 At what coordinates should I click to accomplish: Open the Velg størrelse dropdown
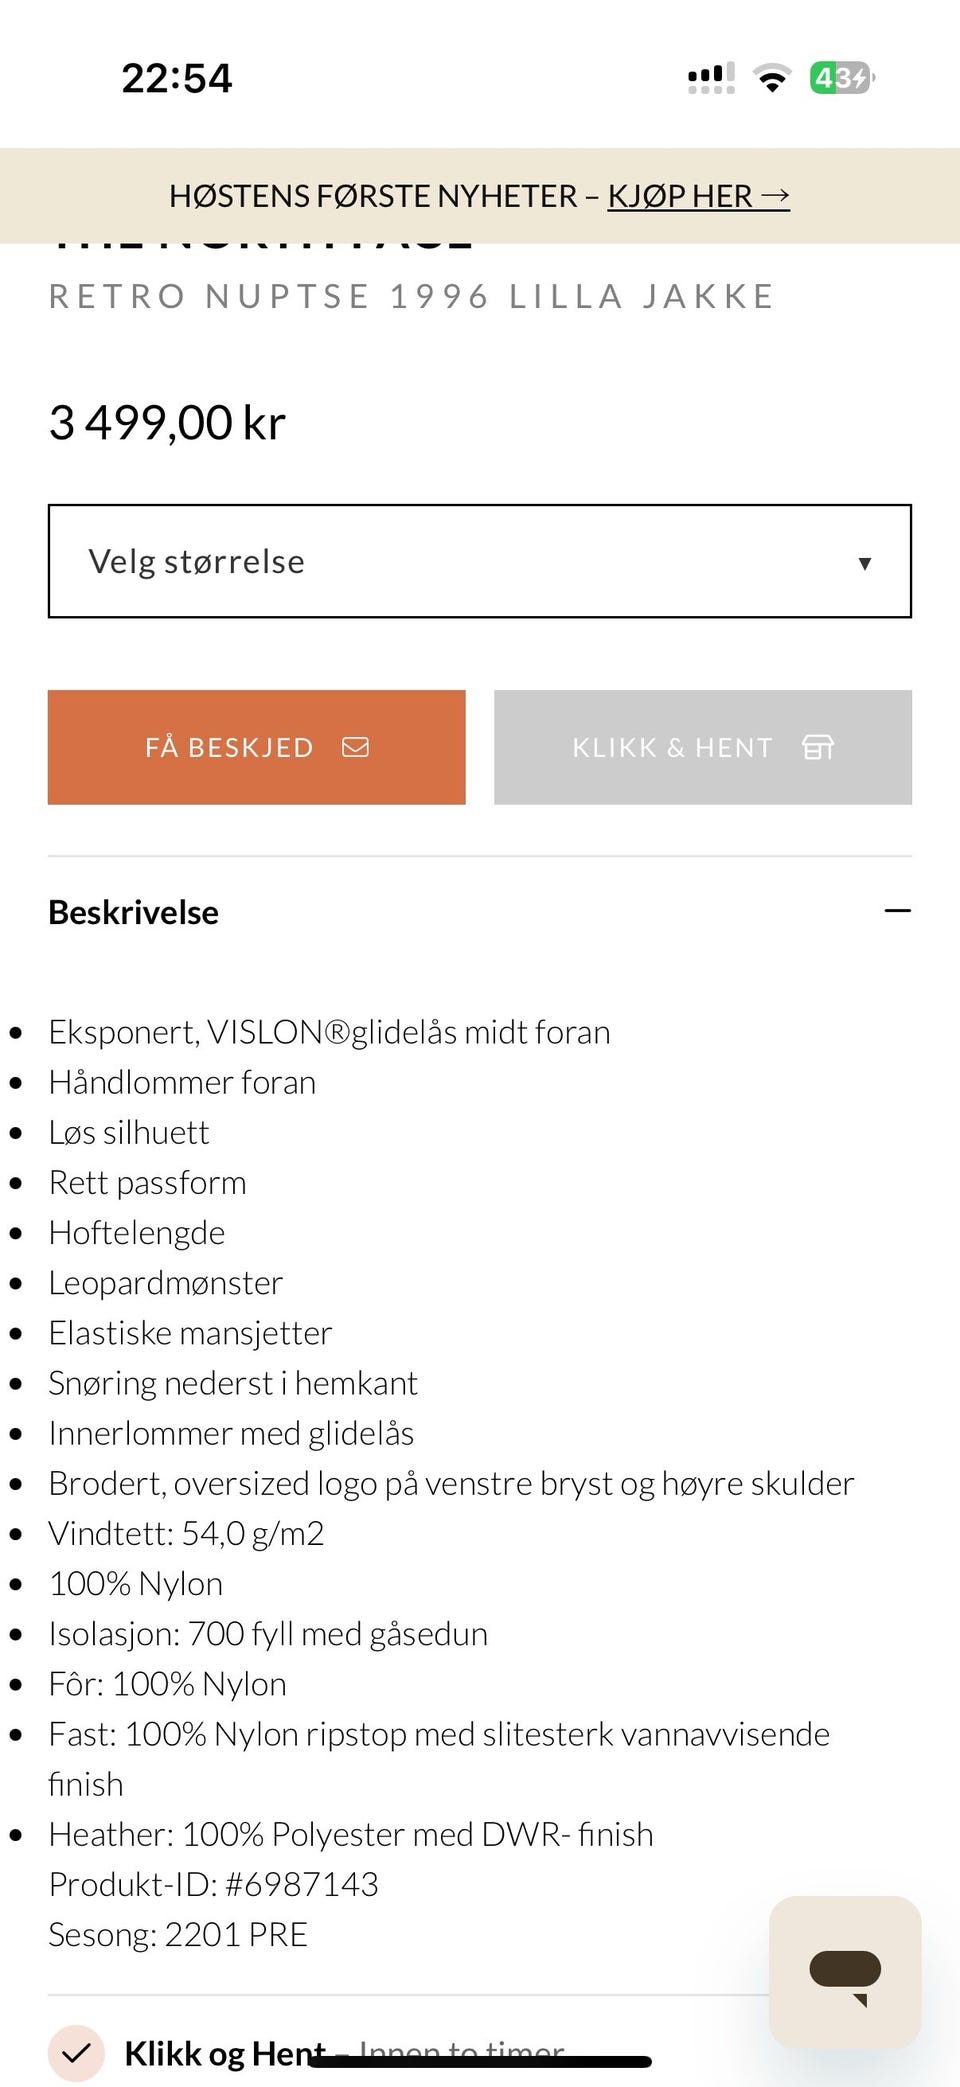480,561
